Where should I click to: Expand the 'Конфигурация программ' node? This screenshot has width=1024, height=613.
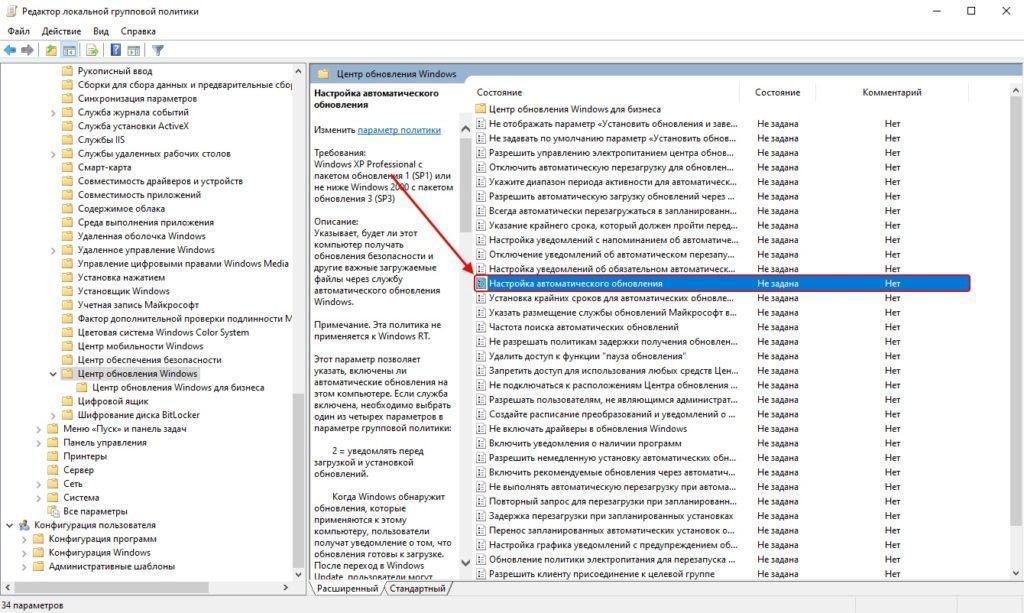(24, 539)
